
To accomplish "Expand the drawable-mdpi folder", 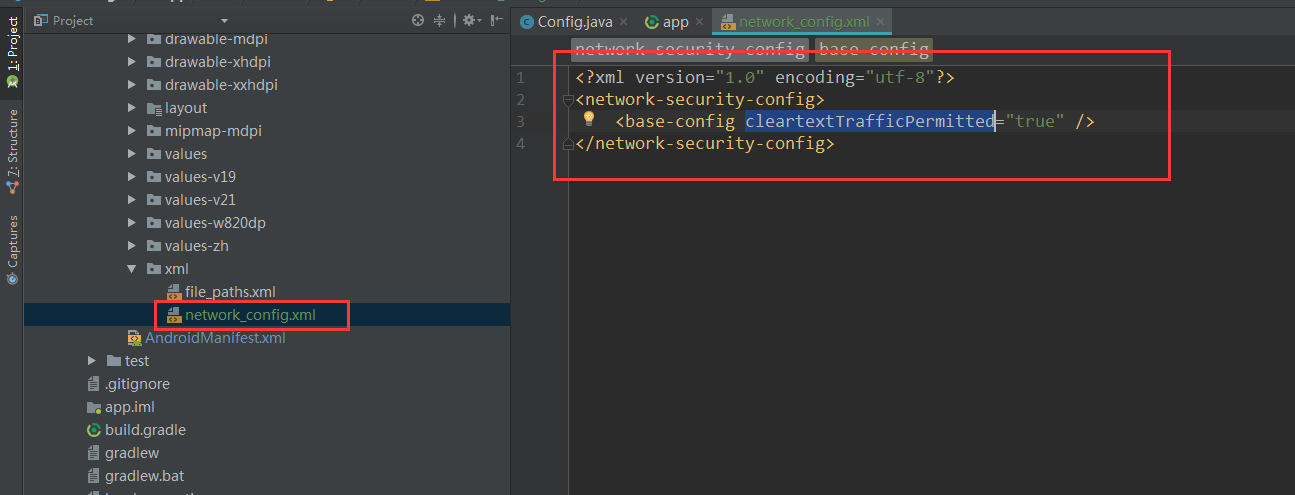I will (132, 39).
